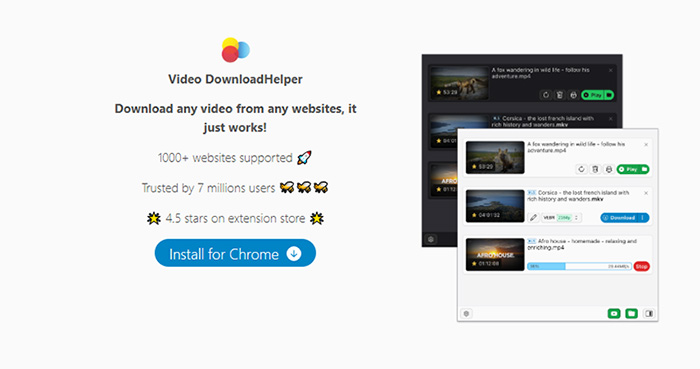
Task: Click refresh icon on fox video in dark panel
Action: pos(546,95)
